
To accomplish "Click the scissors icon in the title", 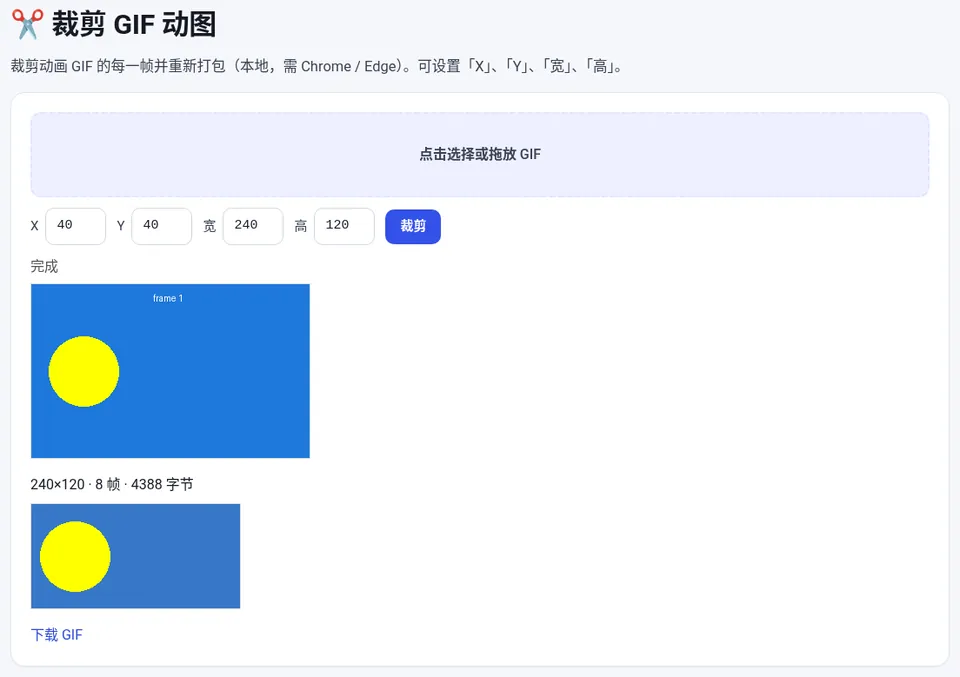I will click(x=28, y=24).
